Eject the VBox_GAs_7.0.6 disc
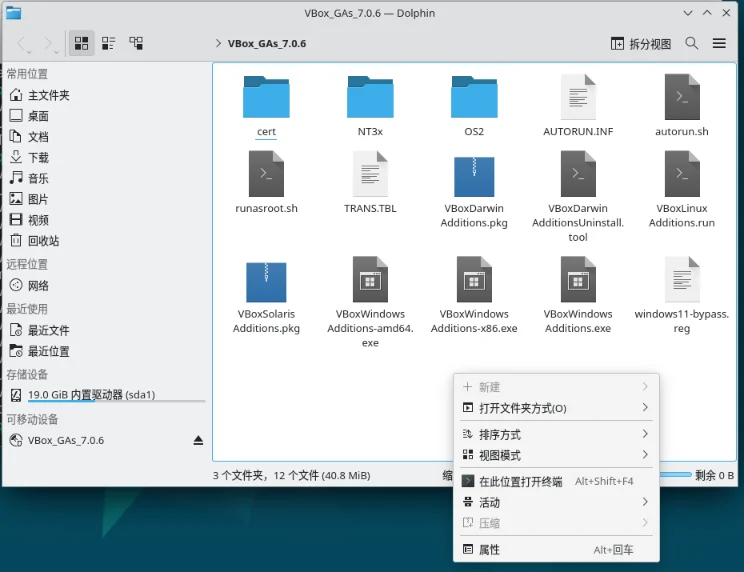The image size is (744, 572). tap(198, 441)
